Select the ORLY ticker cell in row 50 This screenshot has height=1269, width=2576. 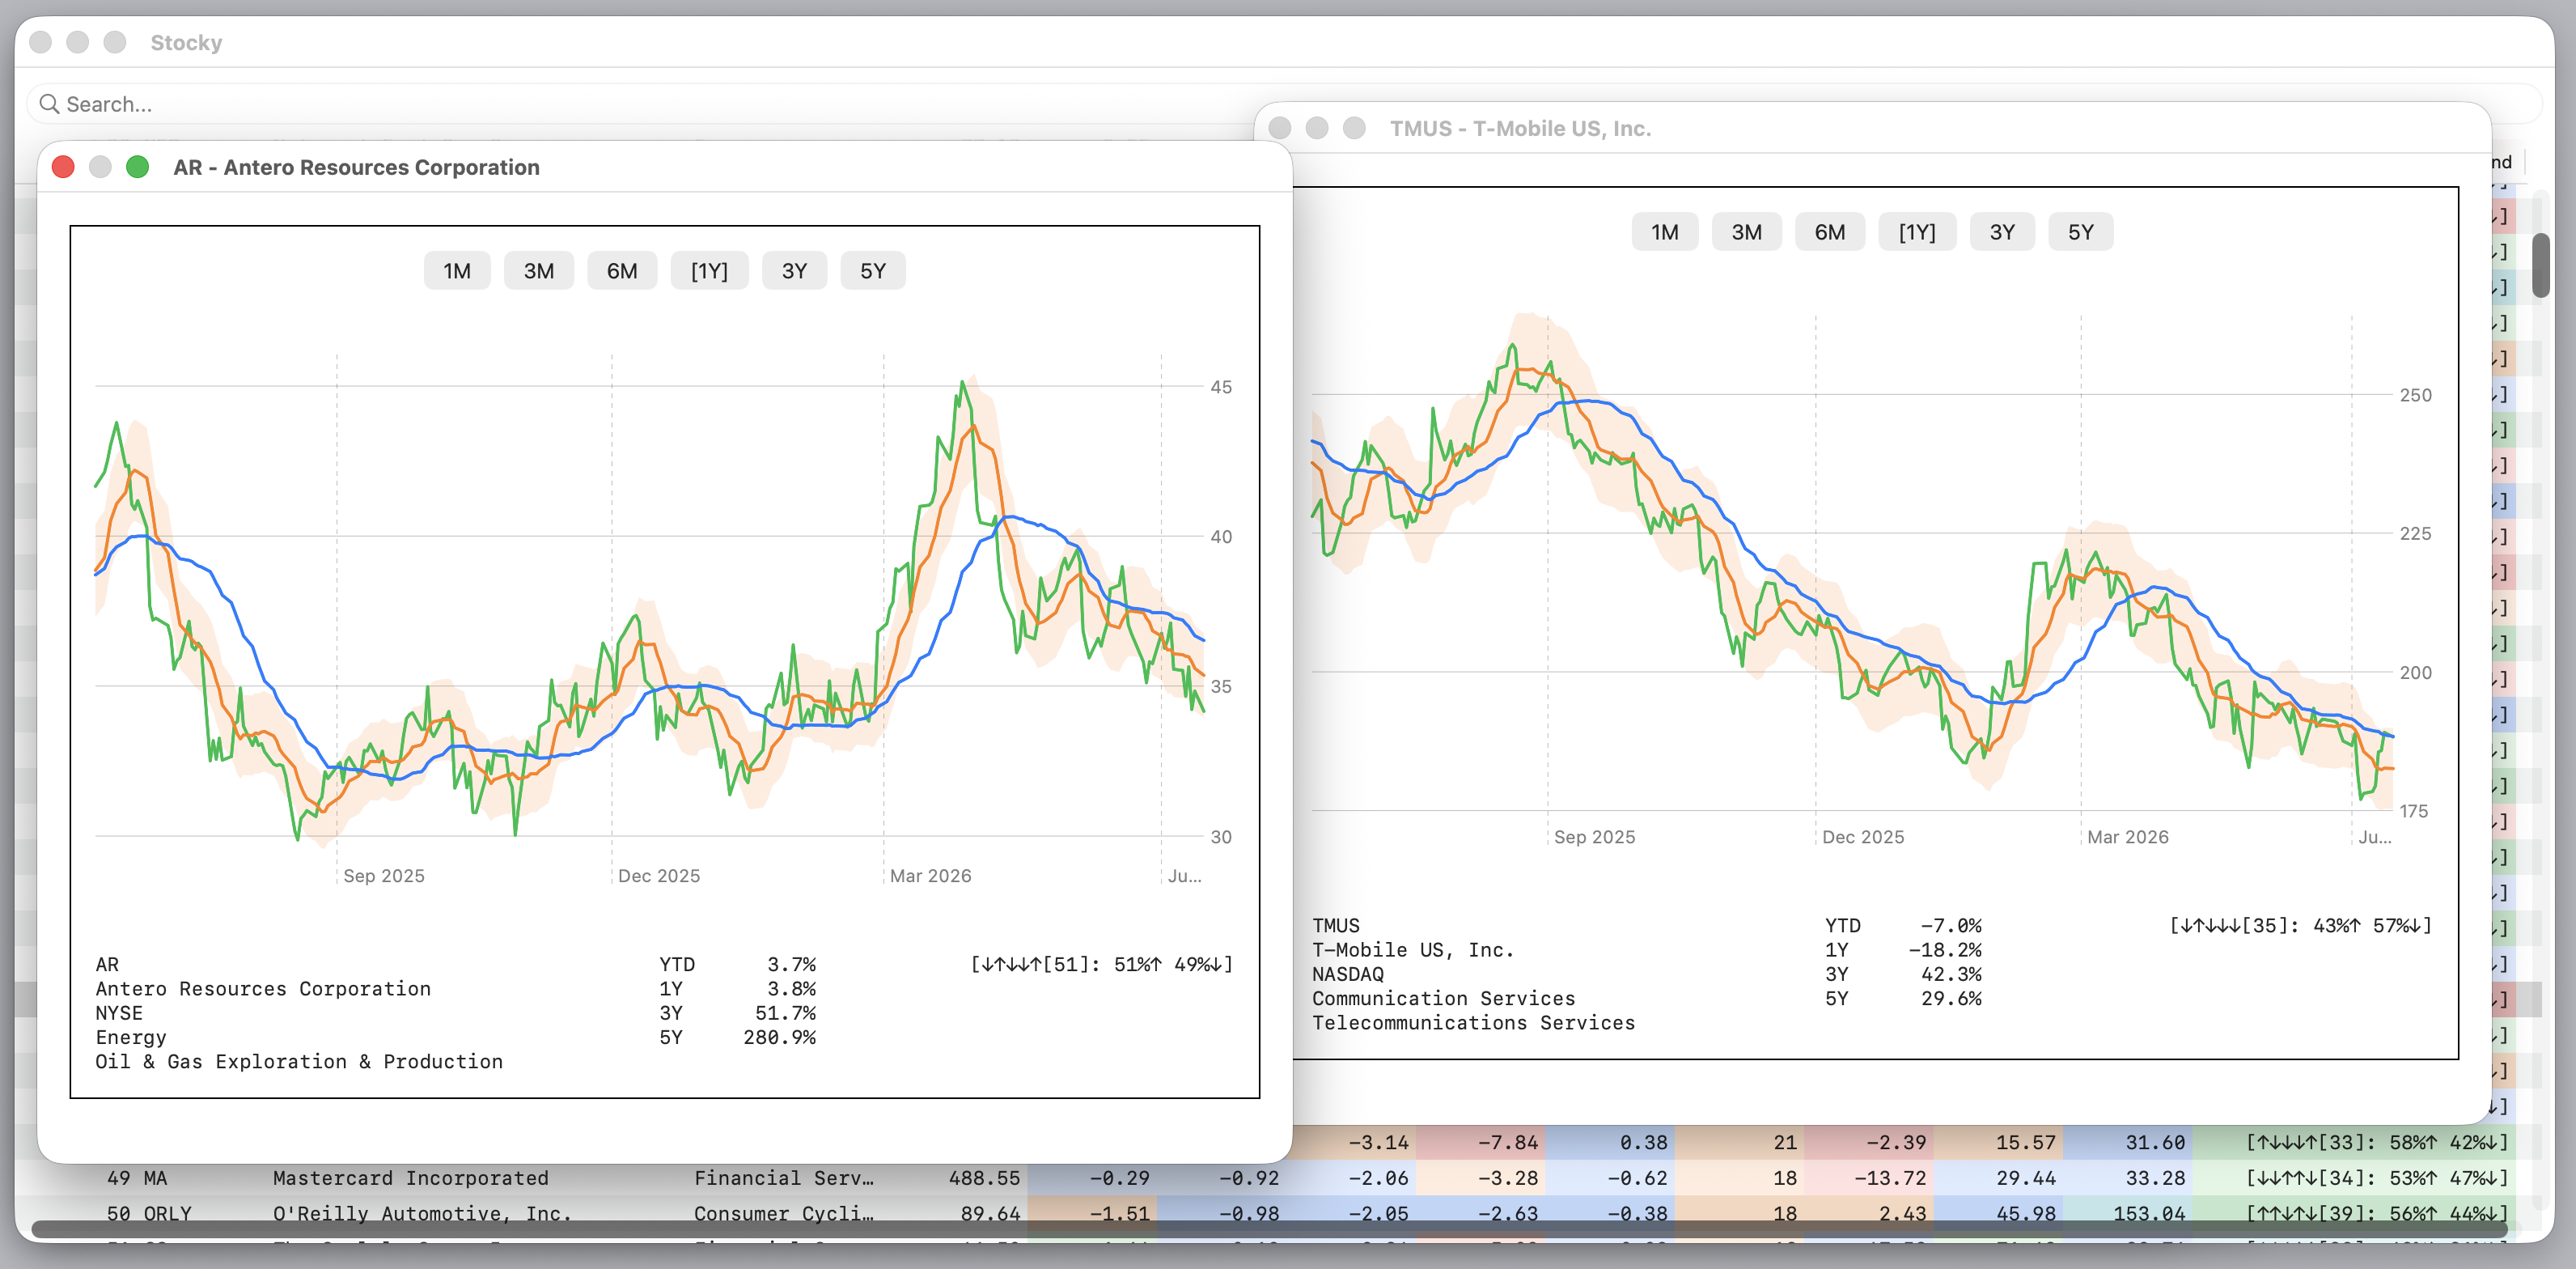point(167,1213)
